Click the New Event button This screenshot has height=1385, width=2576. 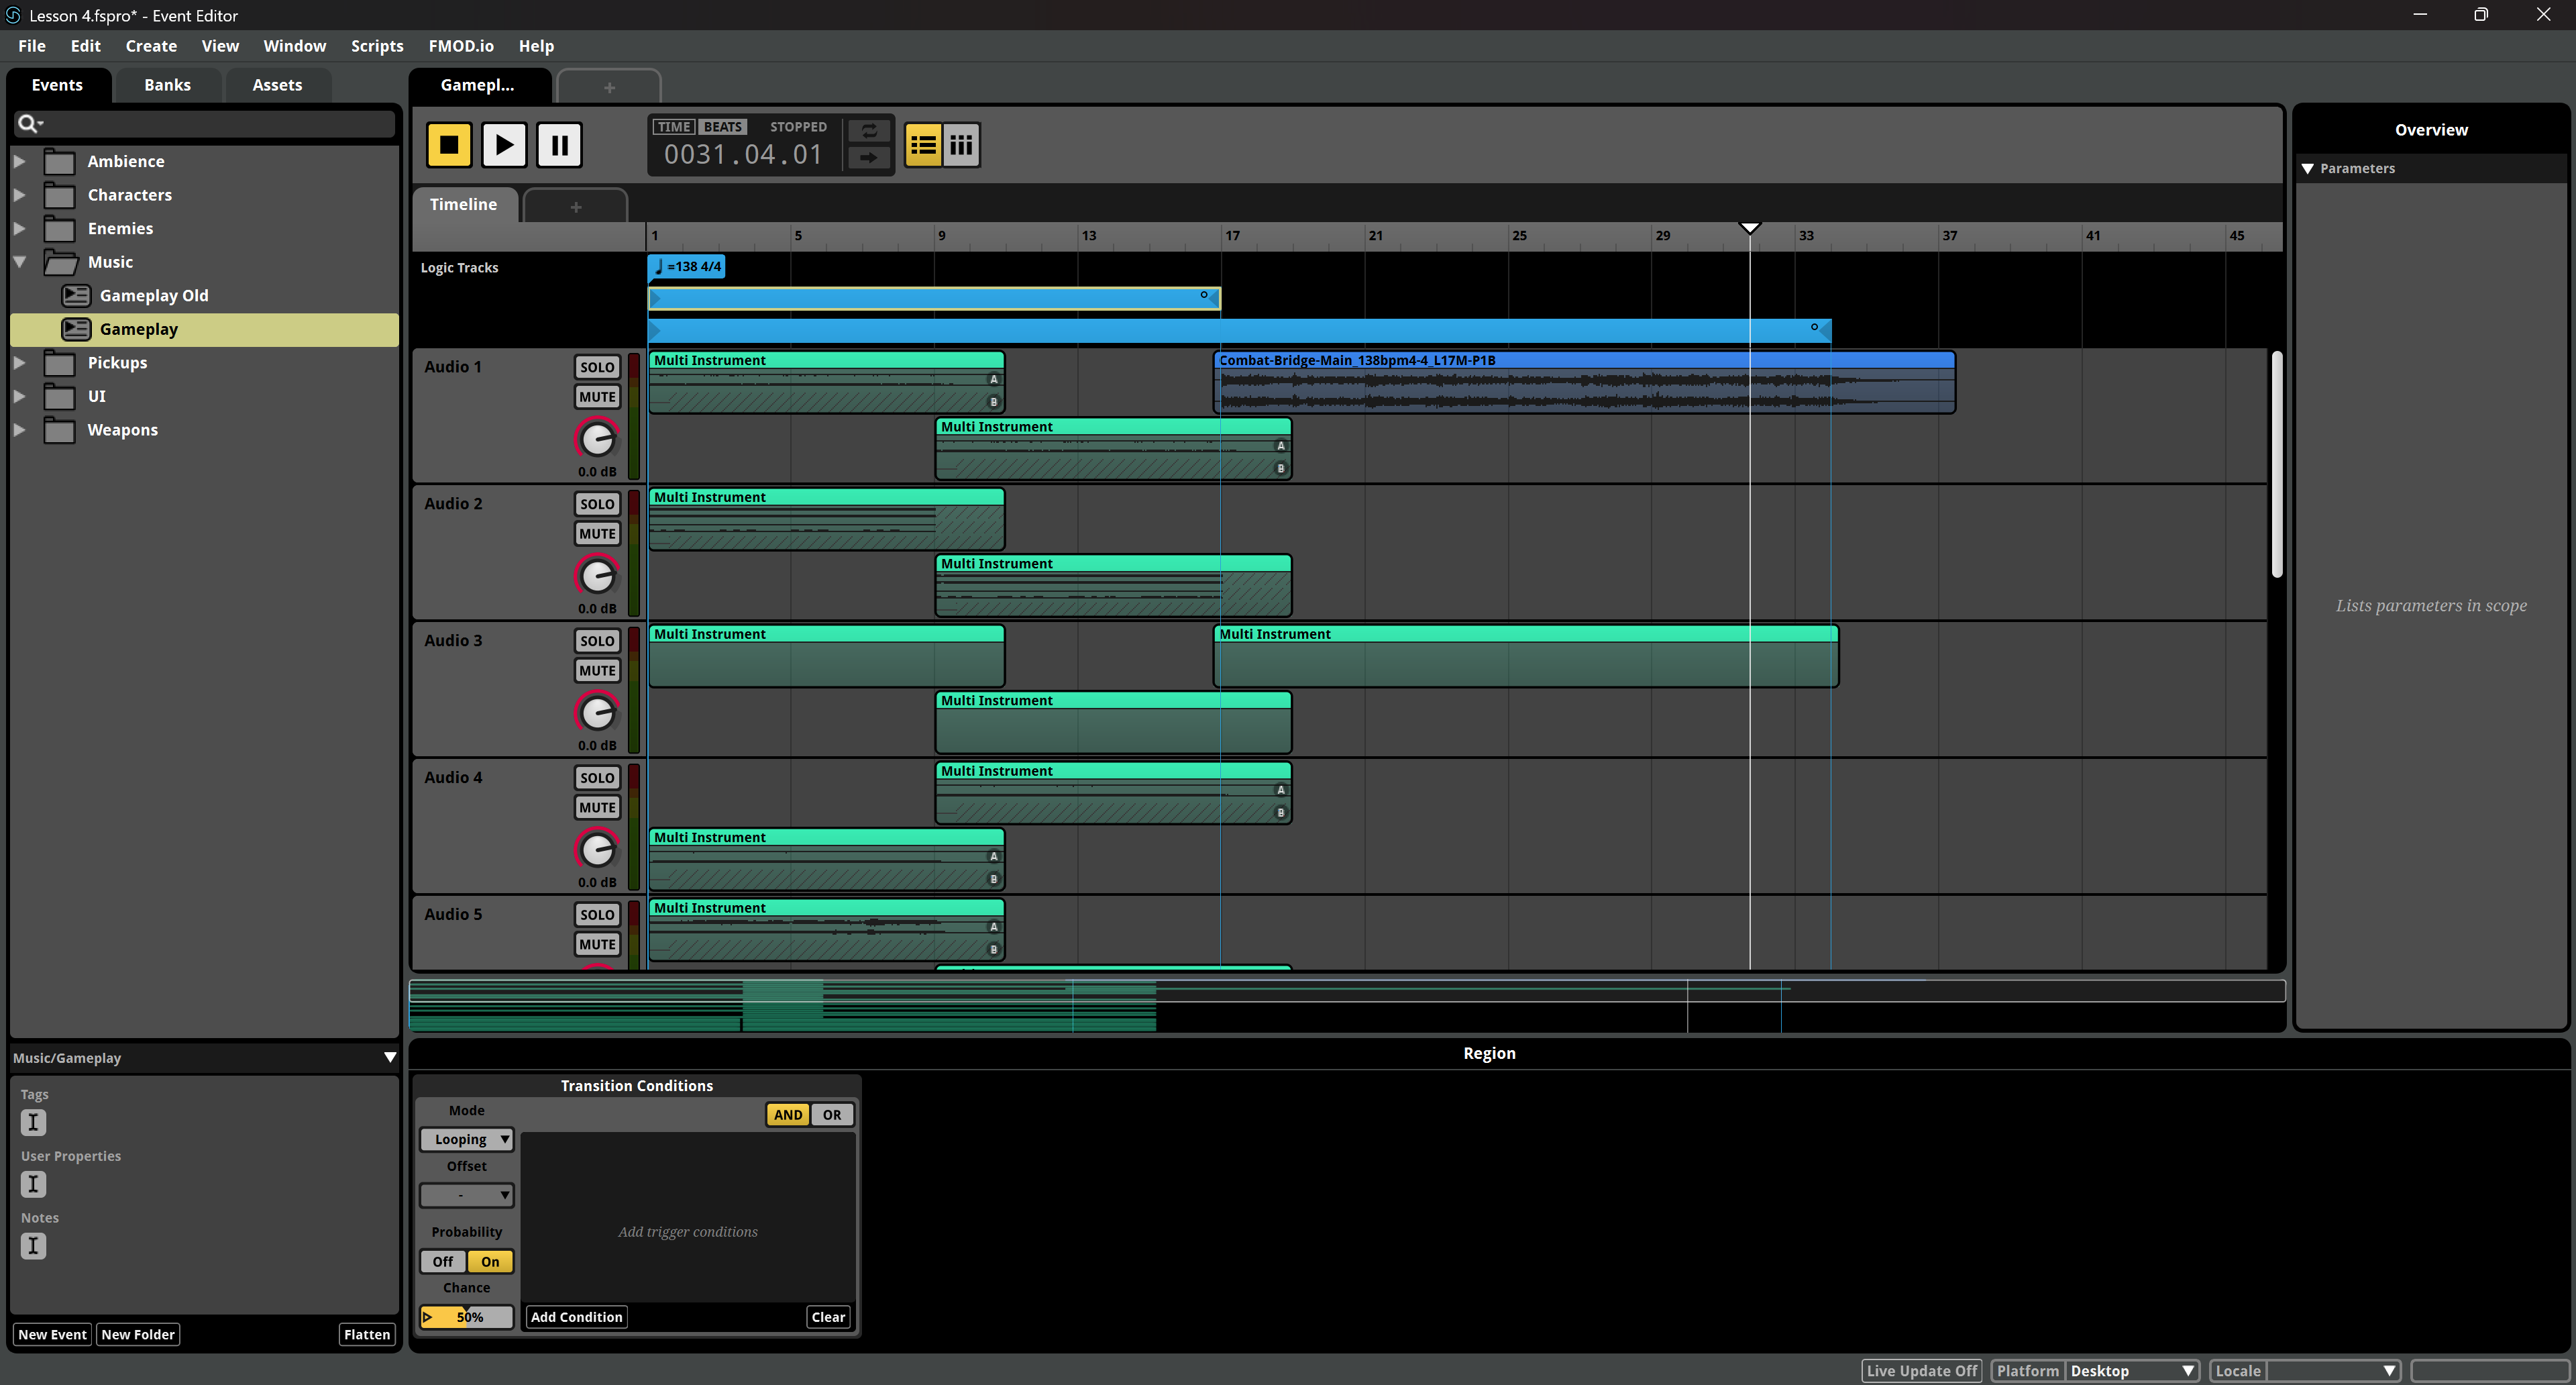(x=52, y=1335)
